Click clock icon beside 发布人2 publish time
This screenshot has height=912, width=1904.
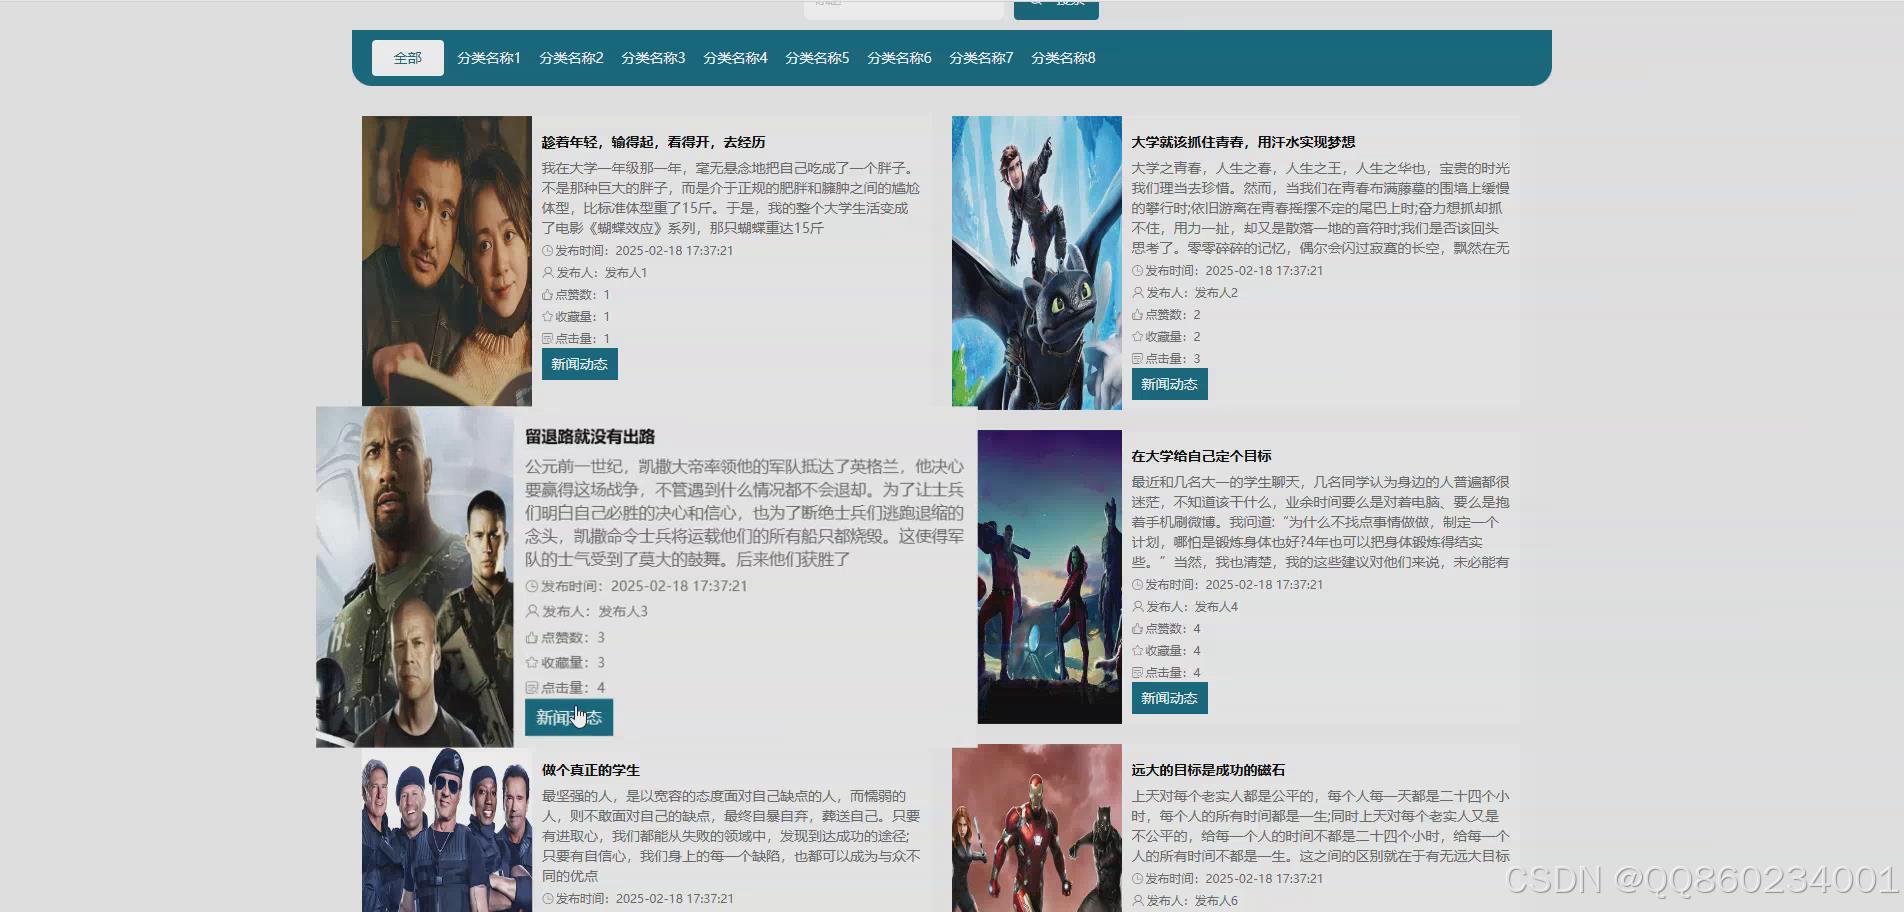tap(1137, 271)
